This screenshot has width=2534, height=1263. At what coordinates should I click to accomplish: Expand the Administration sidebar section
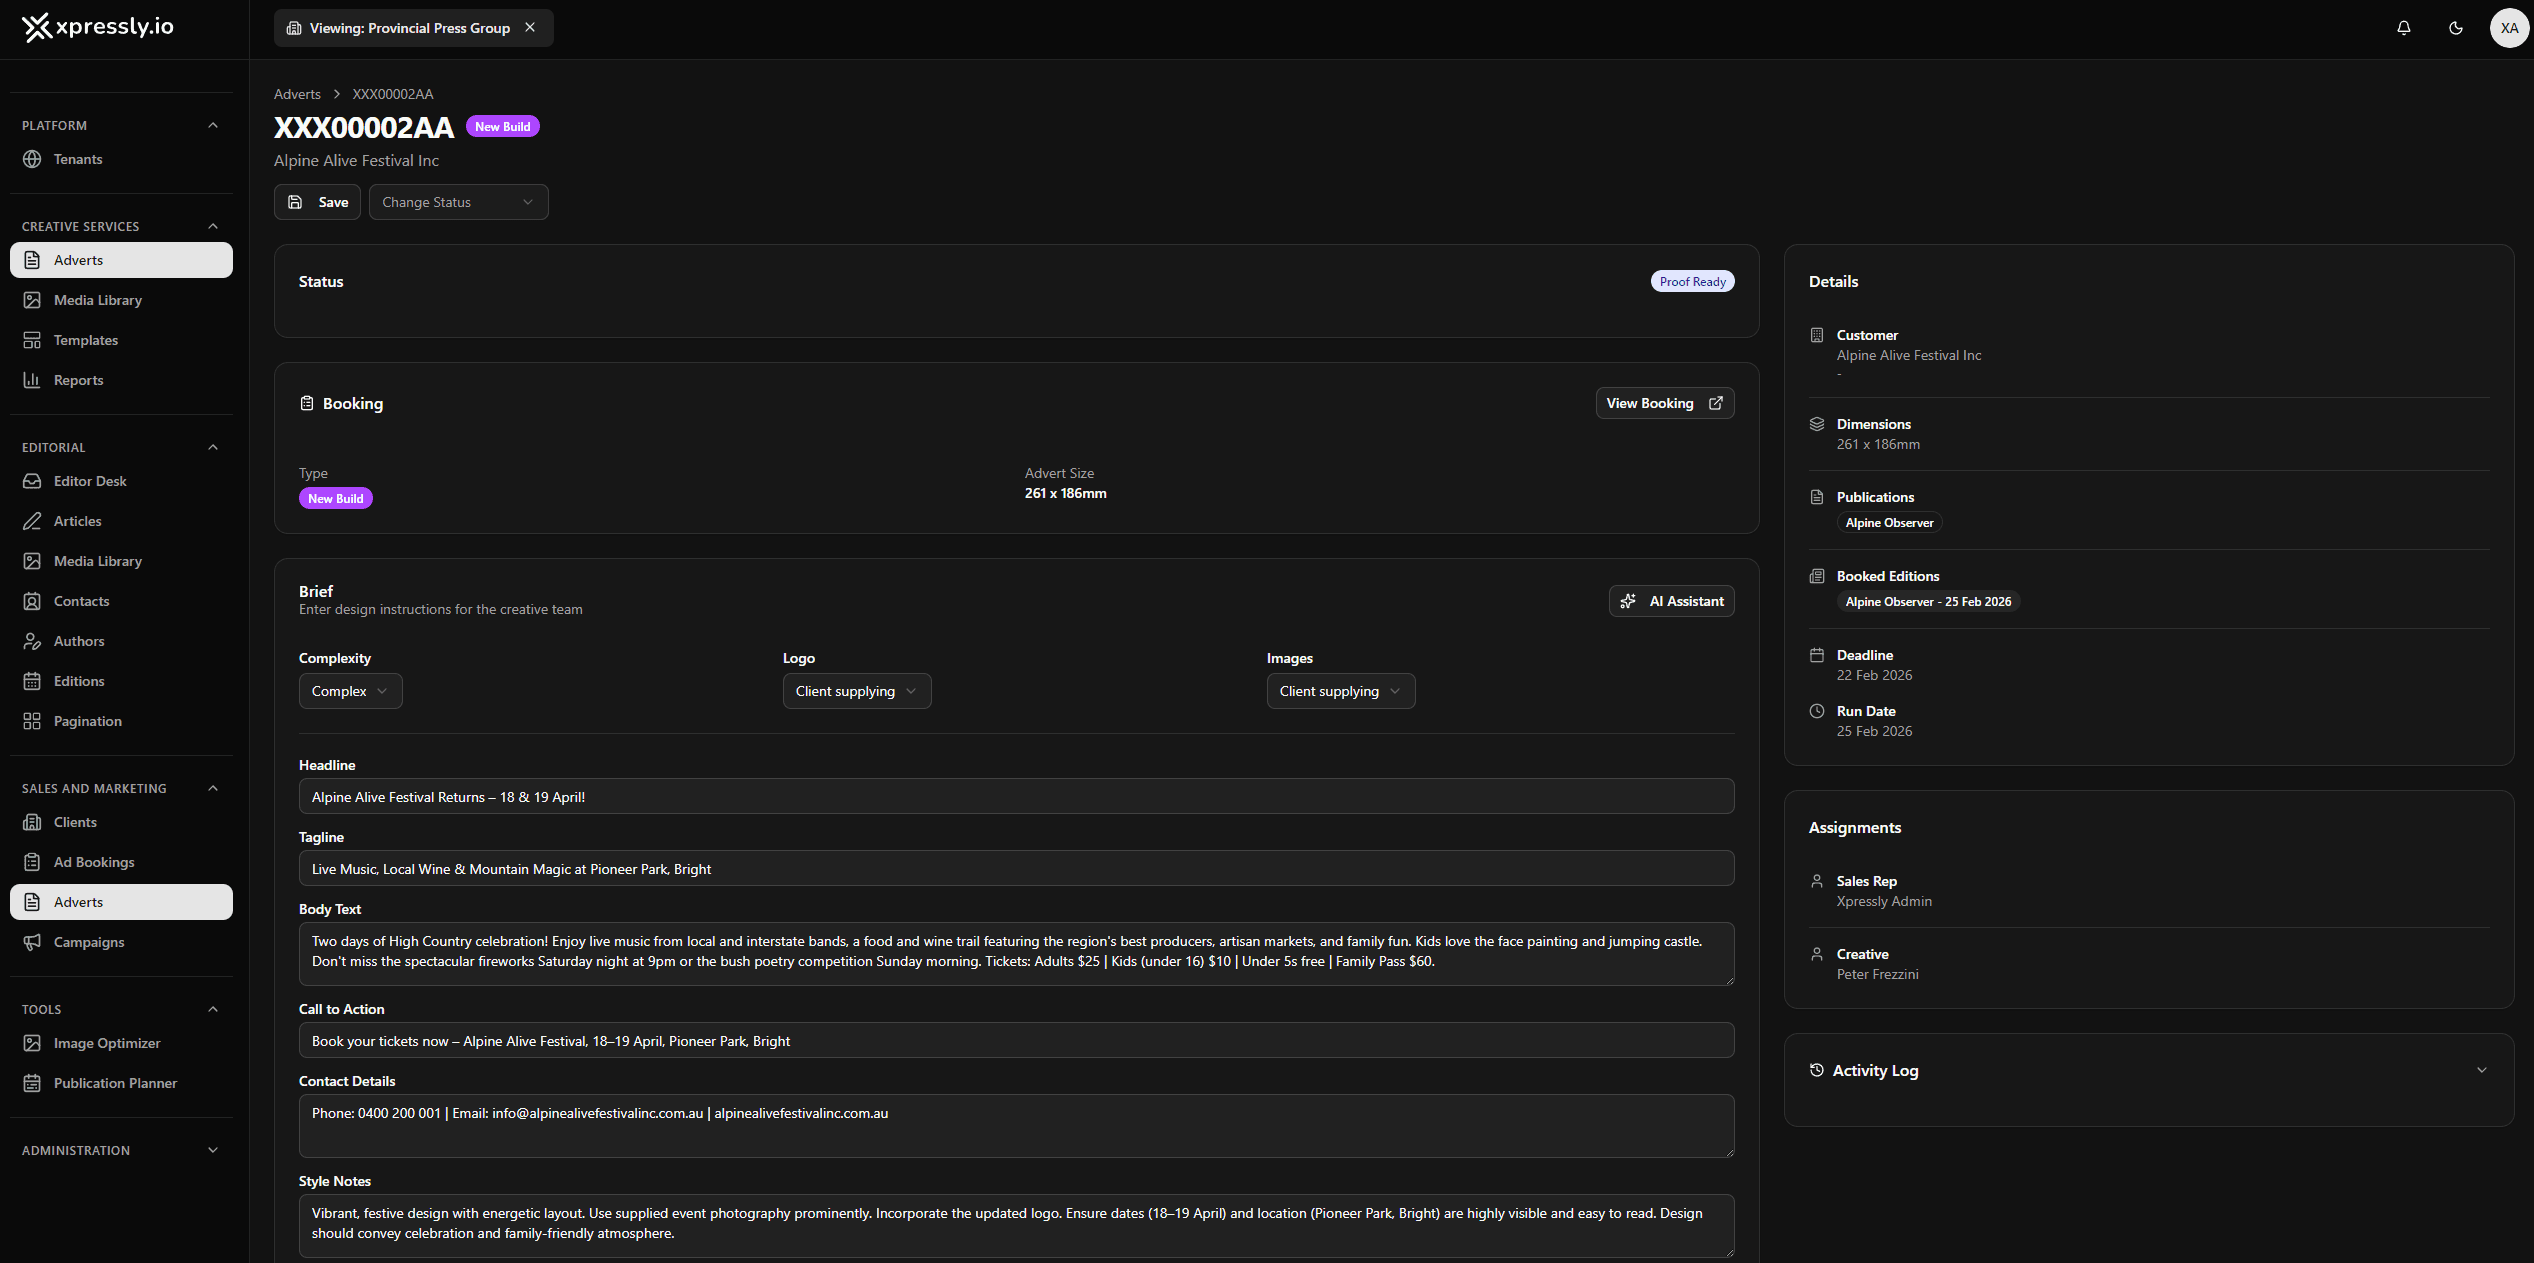point(213,1150)
